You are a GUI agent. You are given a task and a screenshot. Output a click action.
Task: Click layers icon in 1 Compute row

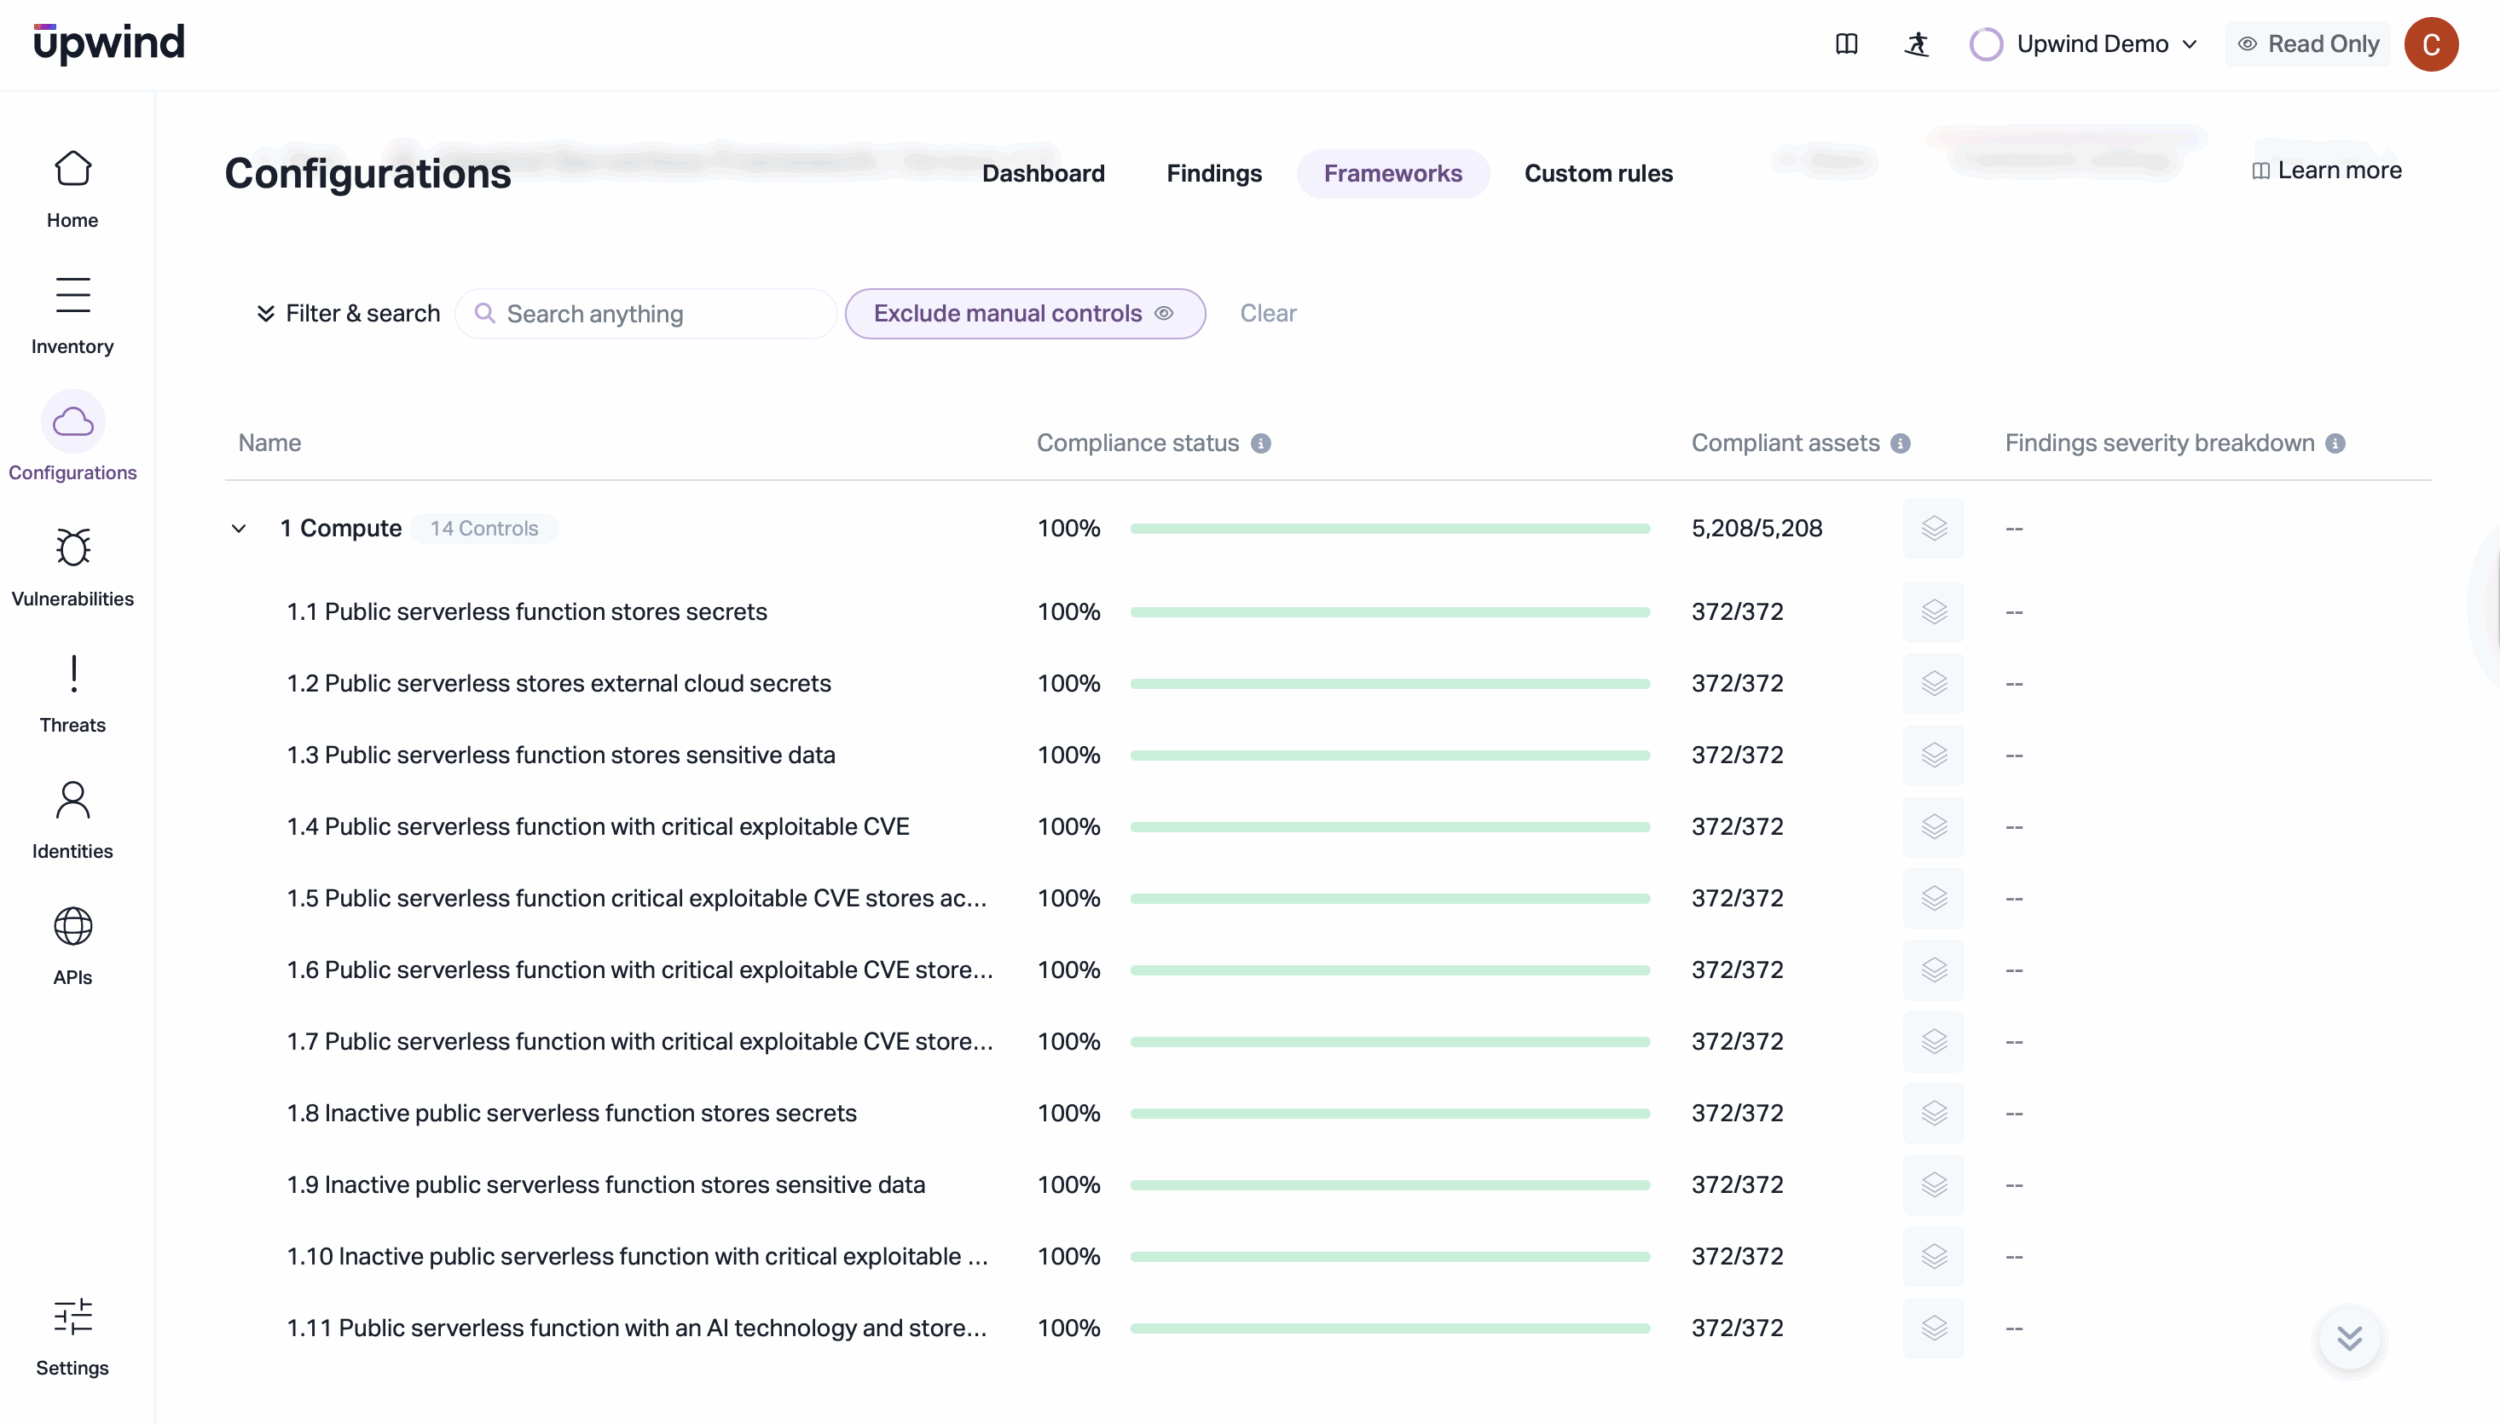click(x=1933, y=528)
